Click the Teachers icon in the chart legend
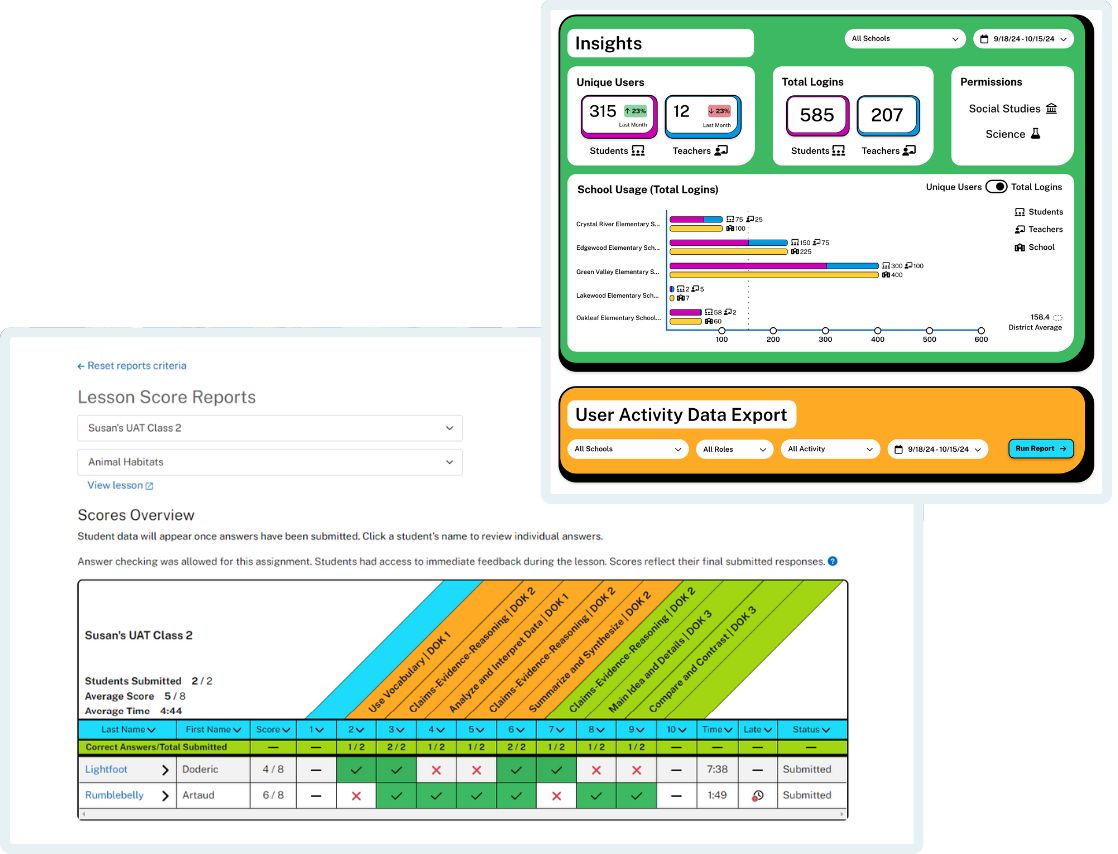The width and height of the screenshot is (1118, 854). point(1021,229)
